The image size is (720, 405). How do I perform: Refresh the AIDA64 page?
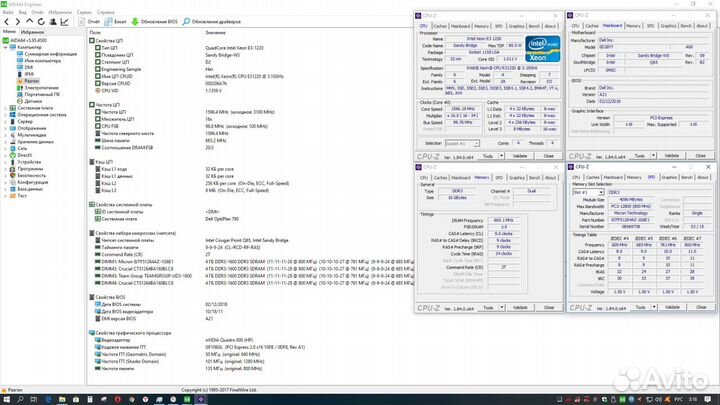pos(41,22)
